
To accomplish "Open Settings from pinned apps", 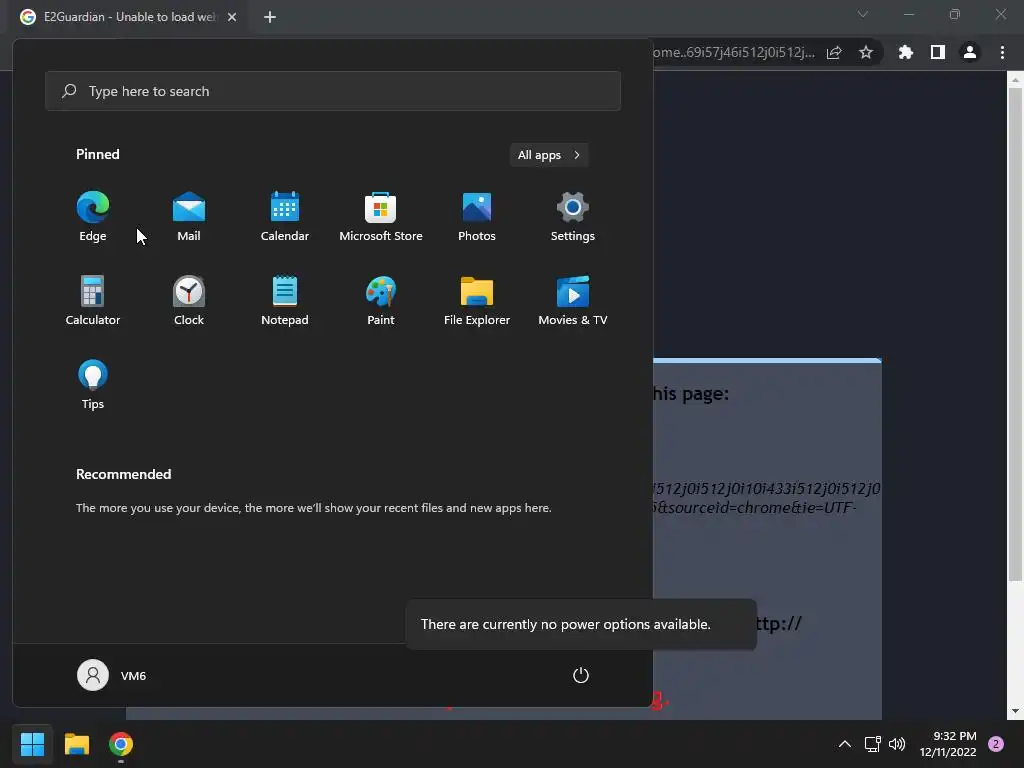I will coord(573,217).
